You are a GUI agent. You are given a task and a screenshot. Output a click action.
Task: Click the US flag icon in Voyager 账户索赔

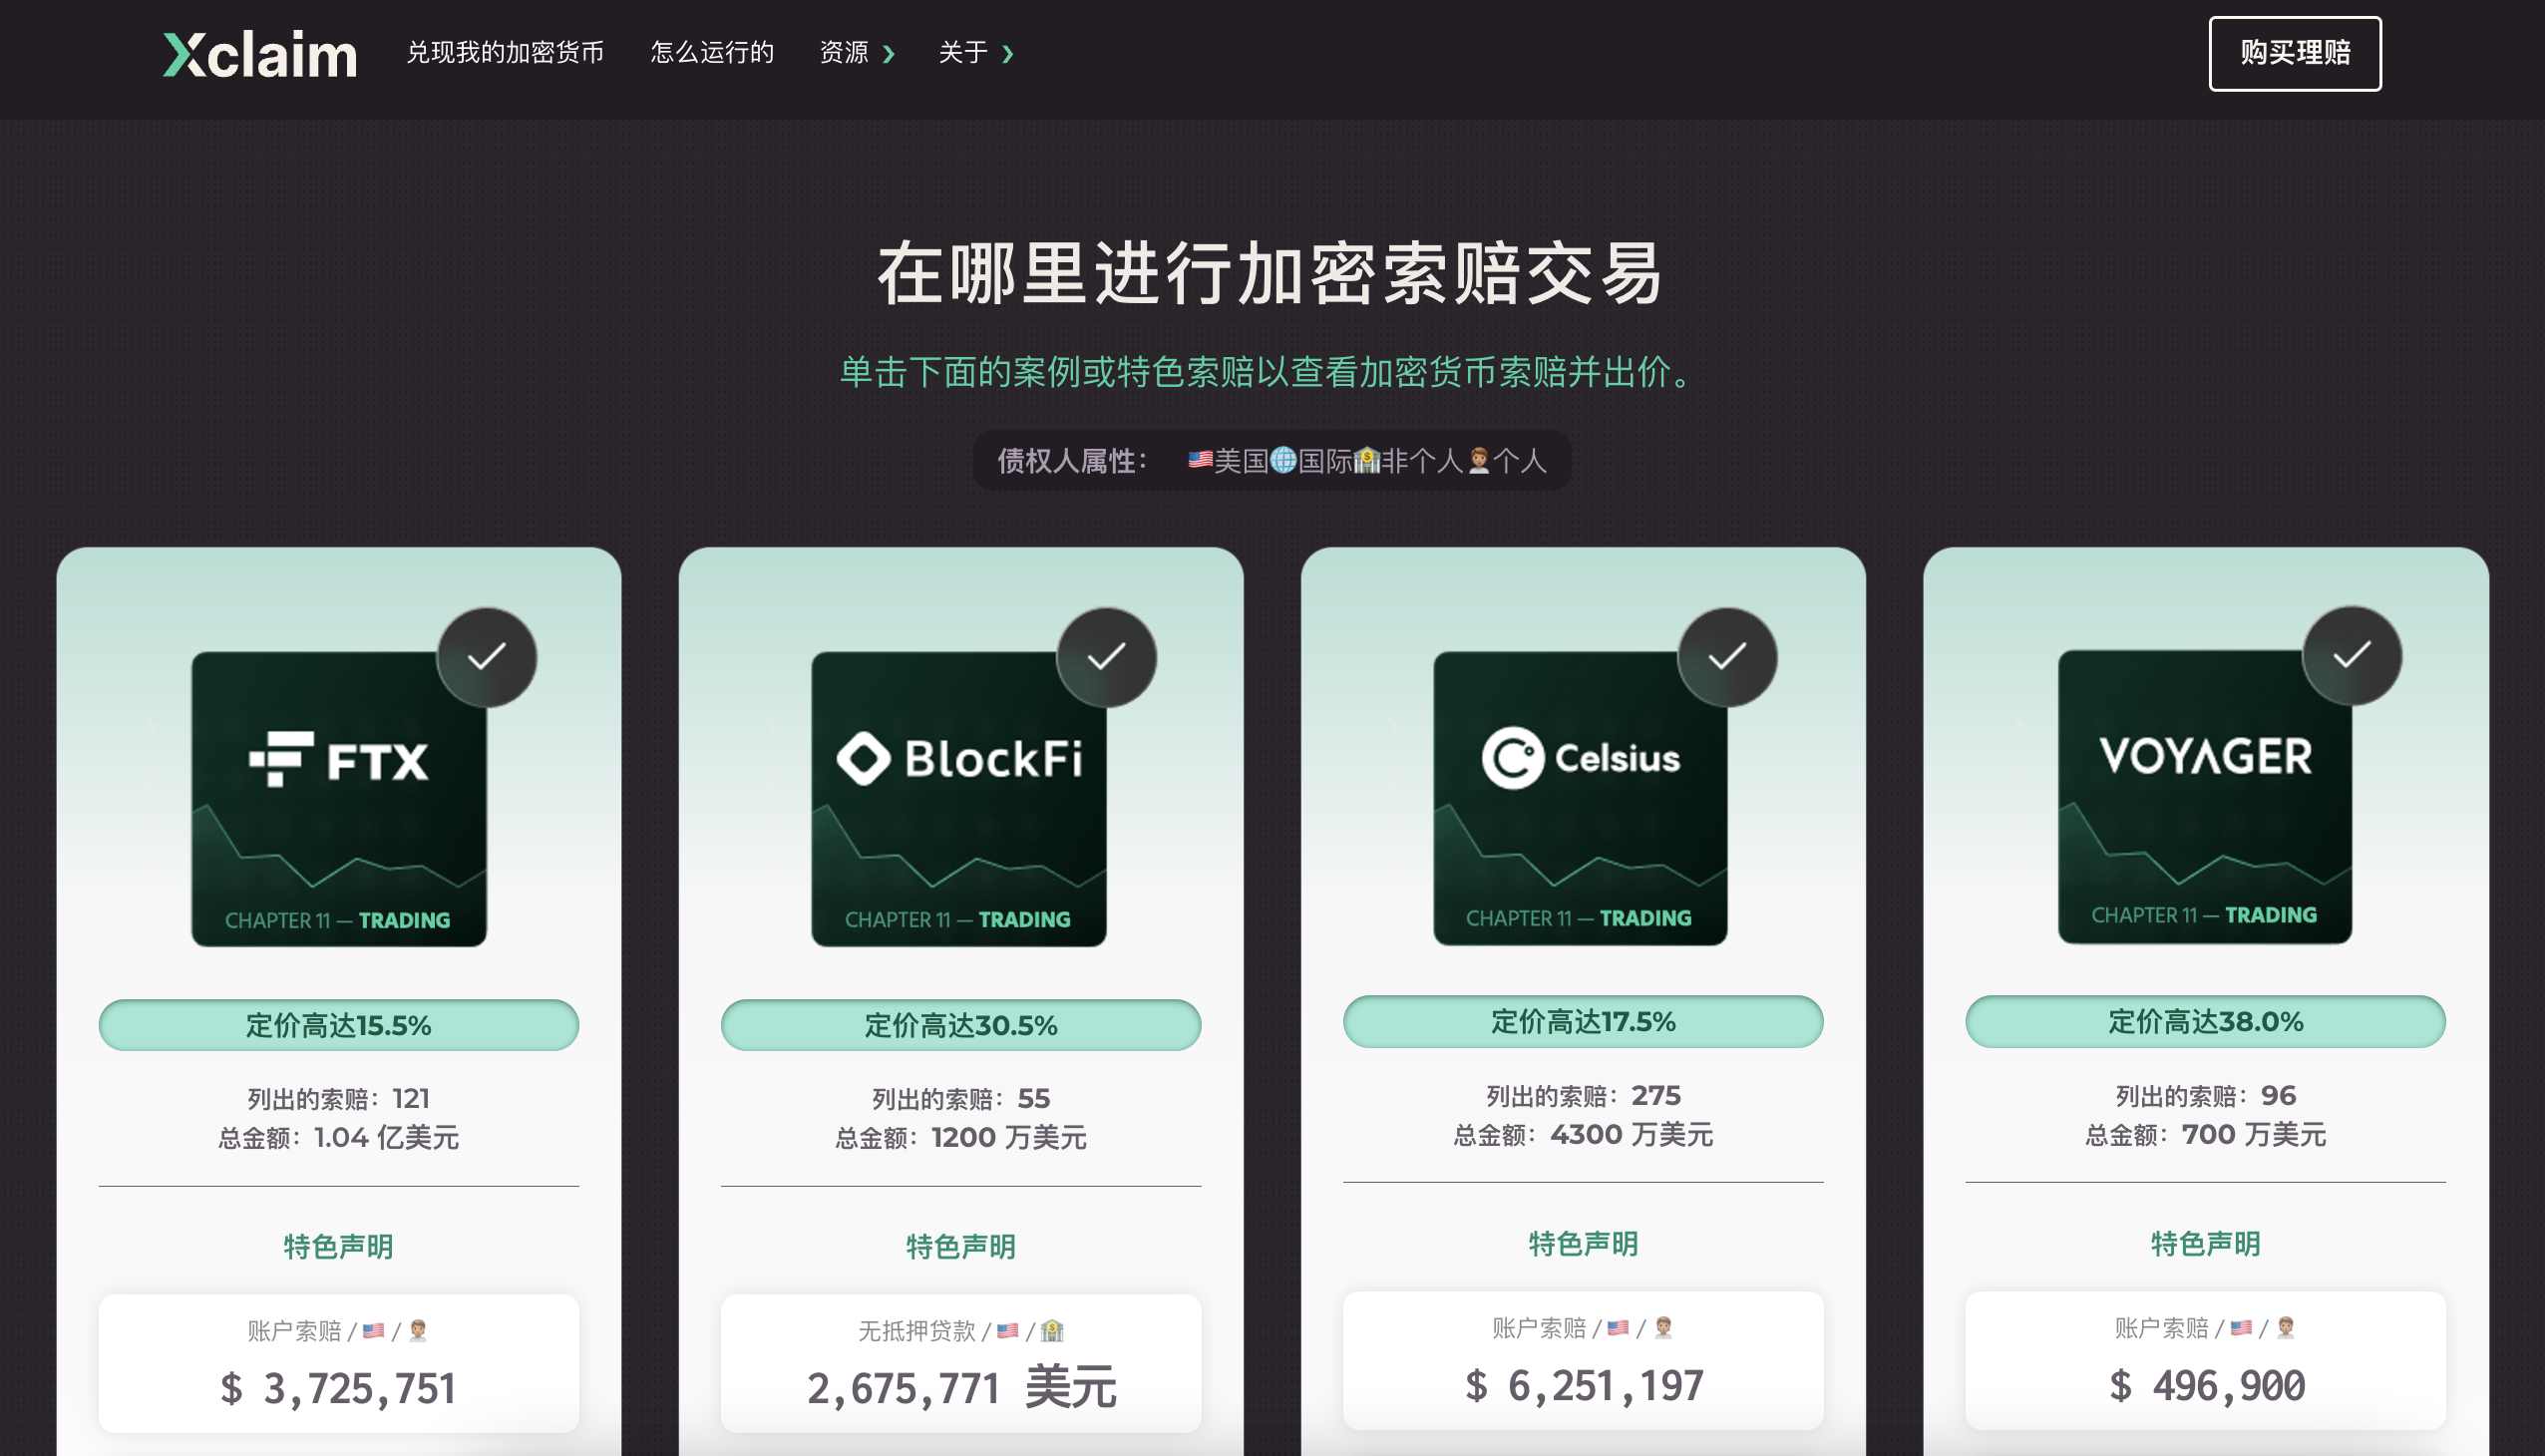point(2242,1328)
